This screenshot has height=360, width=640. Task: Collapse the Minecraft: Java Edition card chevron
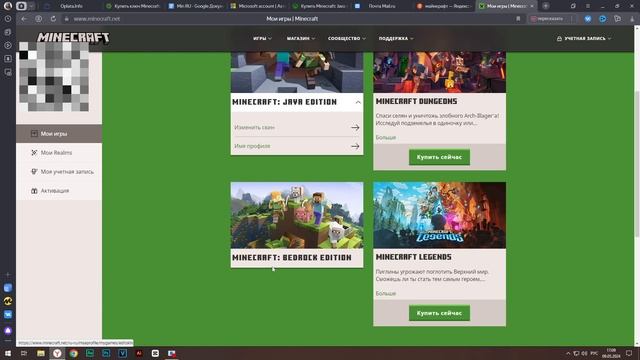pyautogui.click(x=358, y=102)
